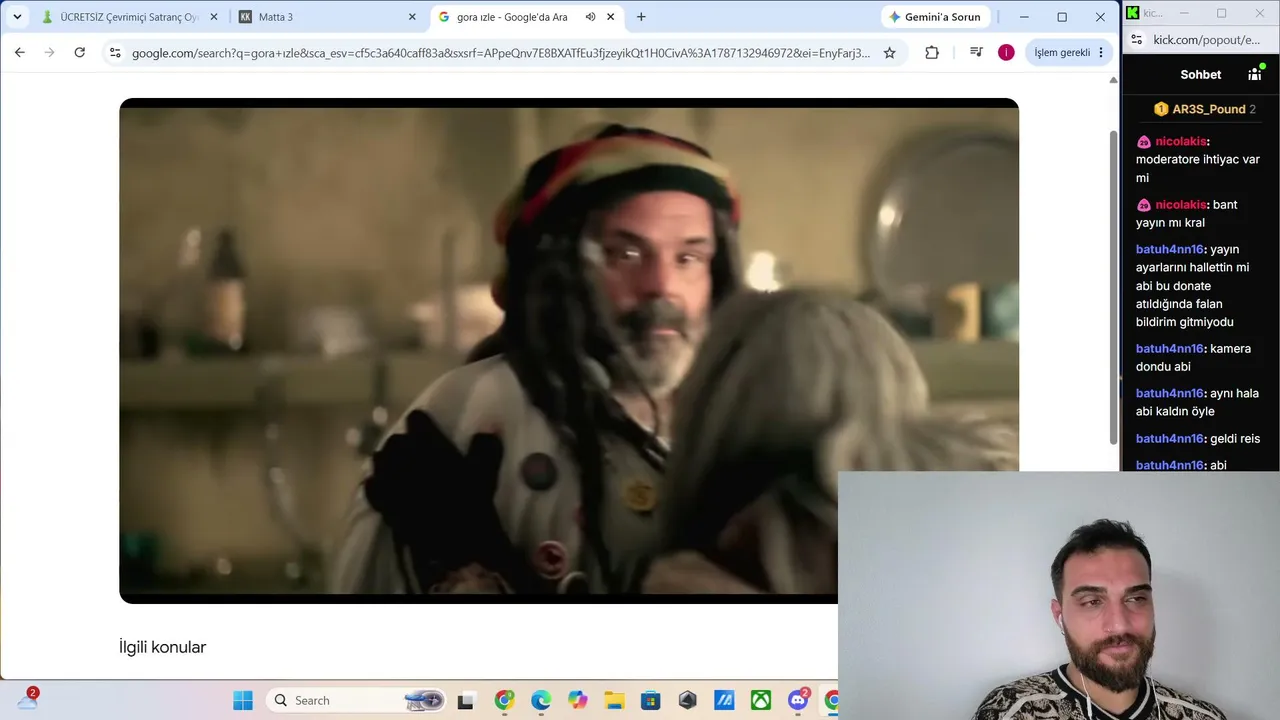Click the Sohbet chat header

pyautogui.click(x=1201, y=75)
